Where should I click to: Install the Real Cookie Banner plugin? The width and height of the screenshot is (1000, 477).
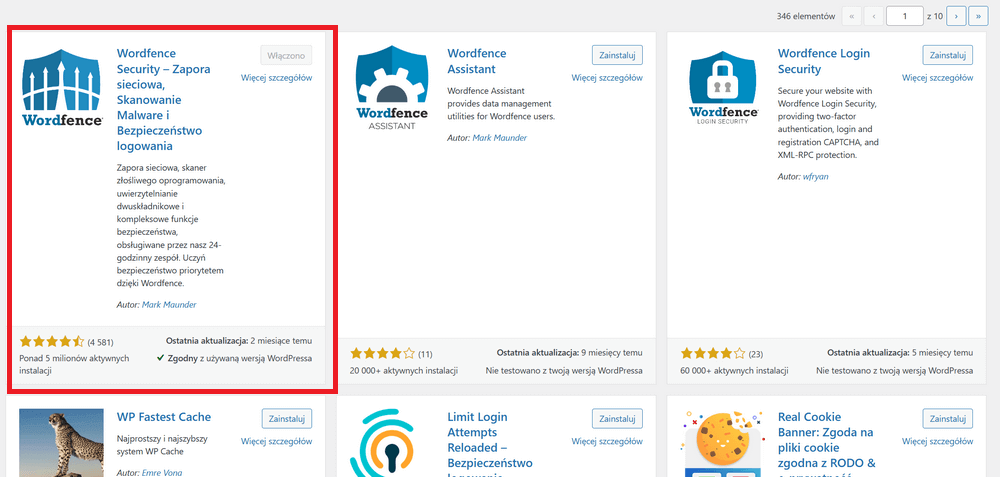[948, 418]
